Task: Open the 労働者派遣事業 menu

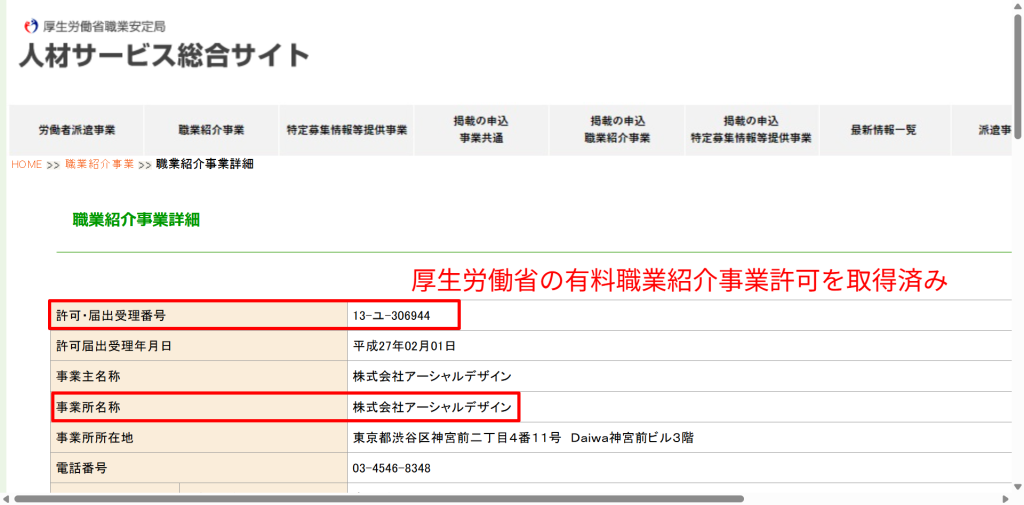Action: tap(76, 130)
